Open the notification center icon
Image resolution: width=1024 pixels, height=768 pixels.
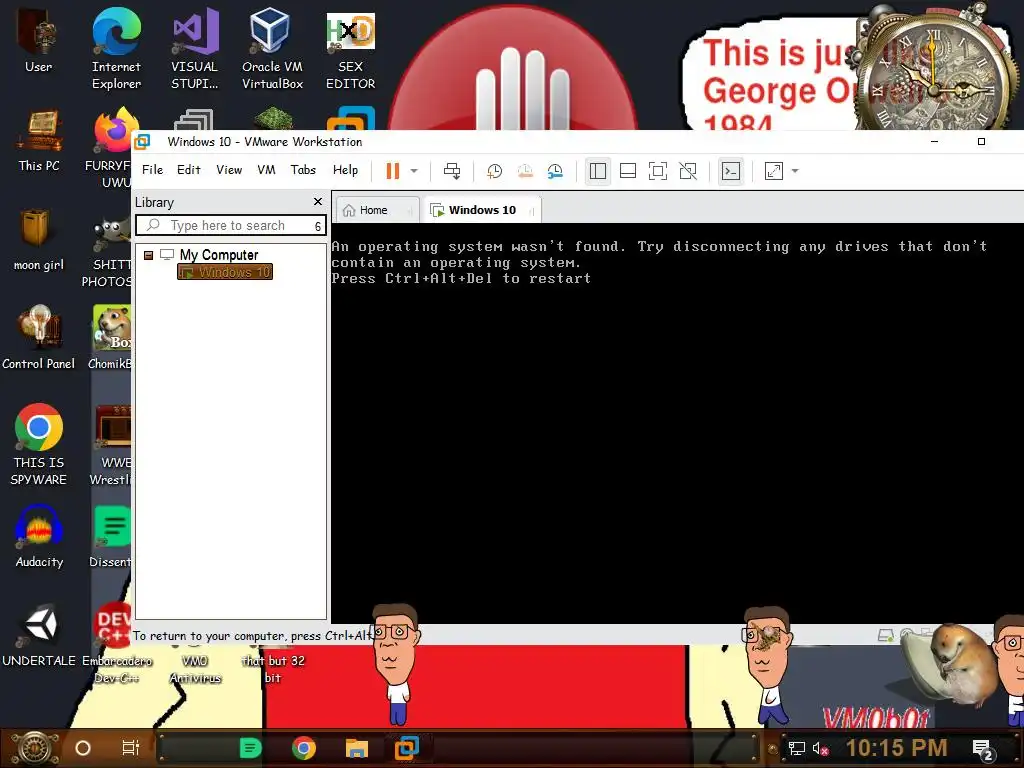pos(983,750)
